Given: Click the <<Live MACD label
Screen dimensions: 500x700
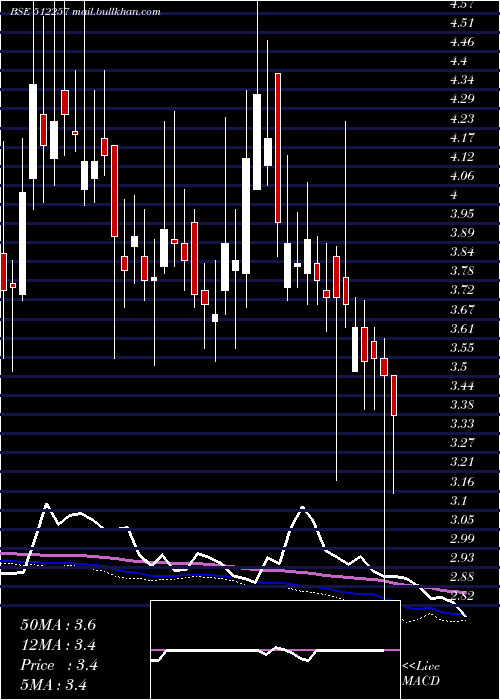Looking at the screenshot, I should [421, 673].
